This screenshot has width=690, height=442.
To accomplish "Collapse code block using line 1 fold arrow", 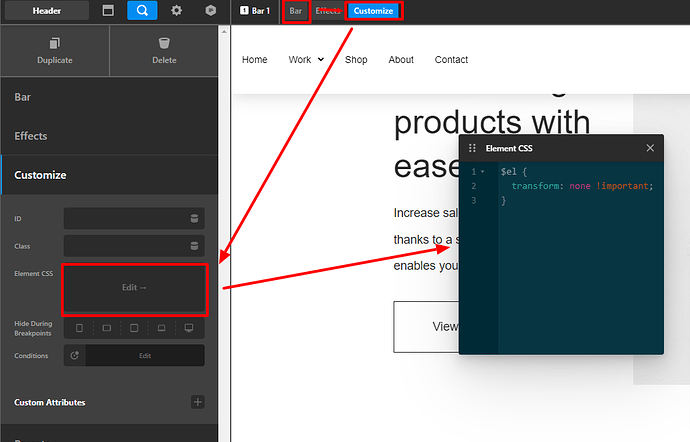I will (482, 172).
